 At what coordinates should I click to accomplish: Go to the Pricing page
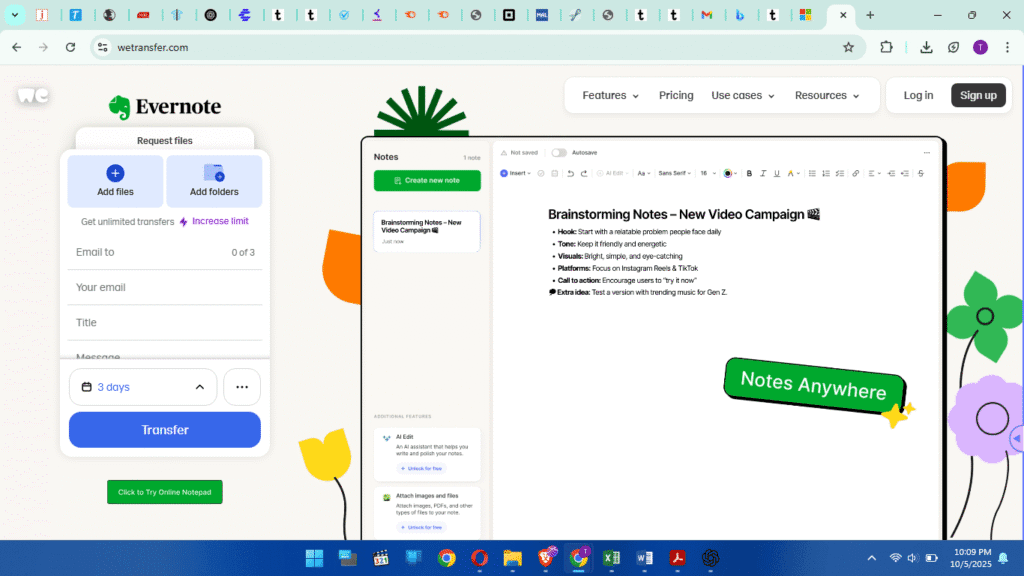point(676,95)
